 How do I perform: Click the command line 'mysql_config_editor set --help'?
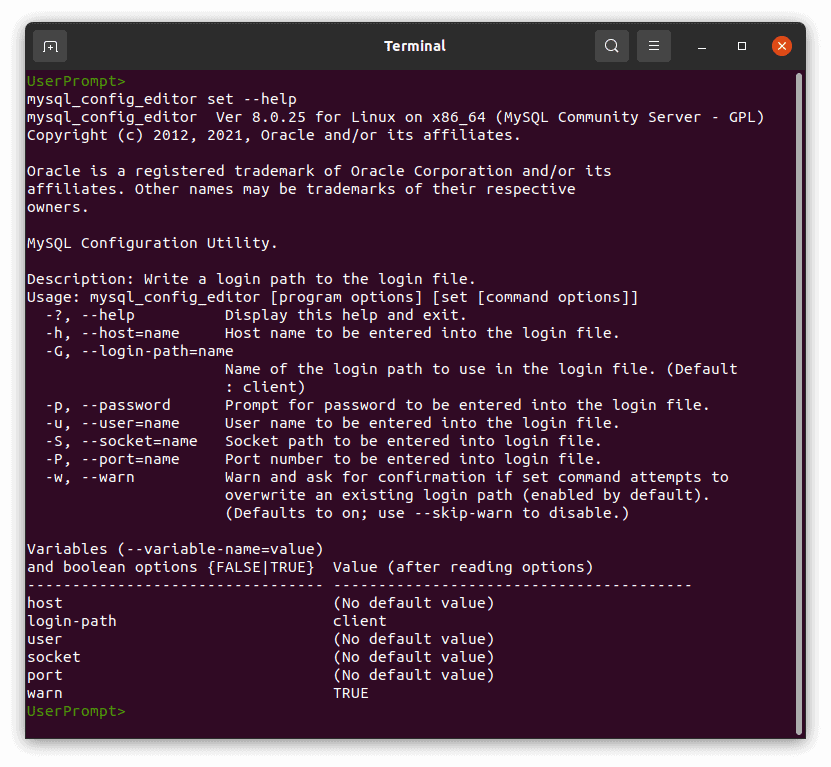(162, 99)
